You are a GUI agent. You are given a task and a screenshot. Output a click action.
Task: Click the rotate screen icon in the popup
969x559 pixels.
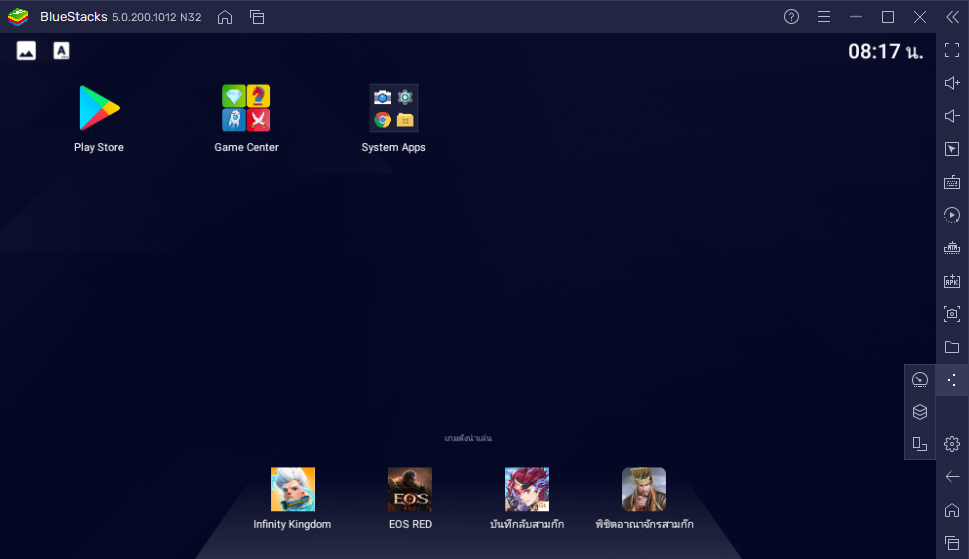pyautogui.click(x=920, y=444)
